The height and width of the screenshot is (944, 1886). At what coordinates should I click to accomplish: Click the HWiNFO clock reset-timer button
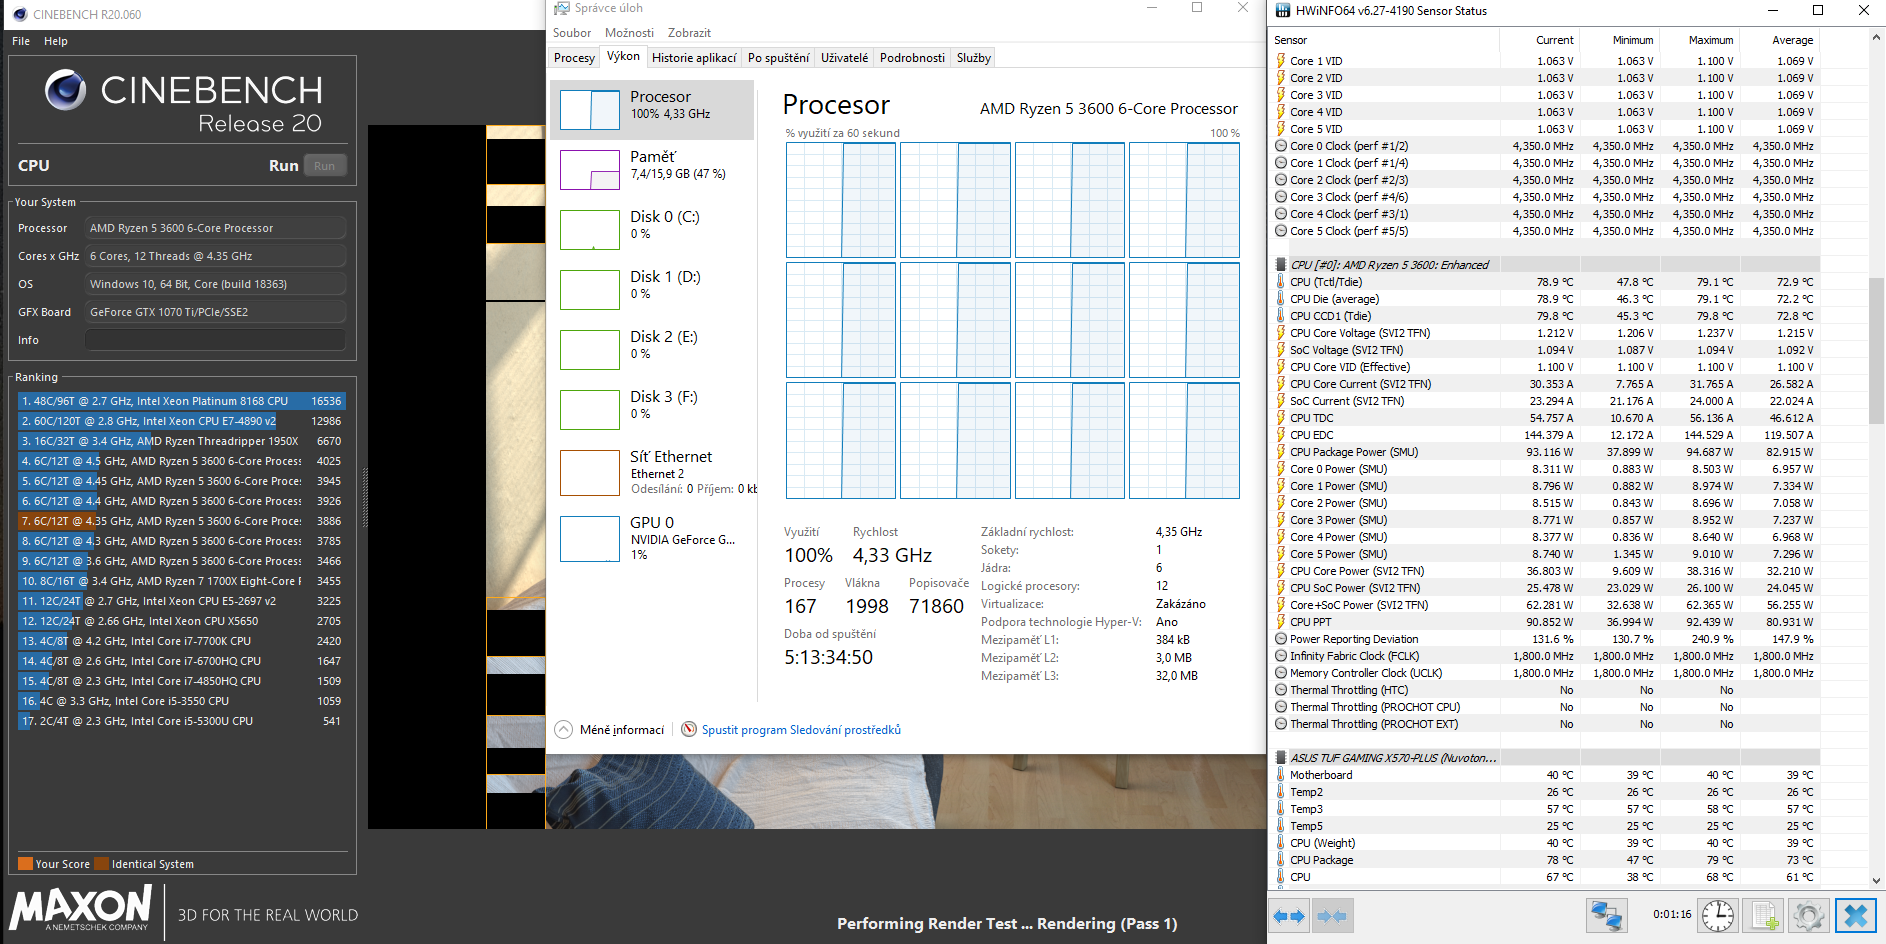tap(1717, 916)
